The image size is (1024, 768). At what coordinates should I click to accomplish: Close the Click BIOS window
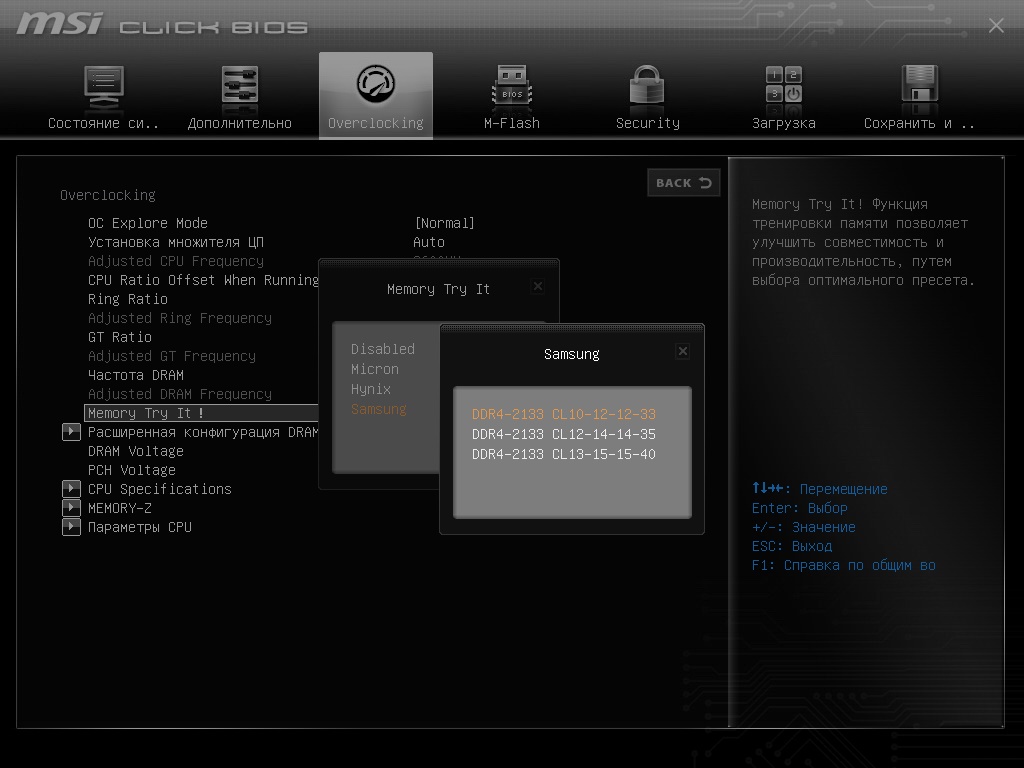pyautogui.click(x=996, y=25)
